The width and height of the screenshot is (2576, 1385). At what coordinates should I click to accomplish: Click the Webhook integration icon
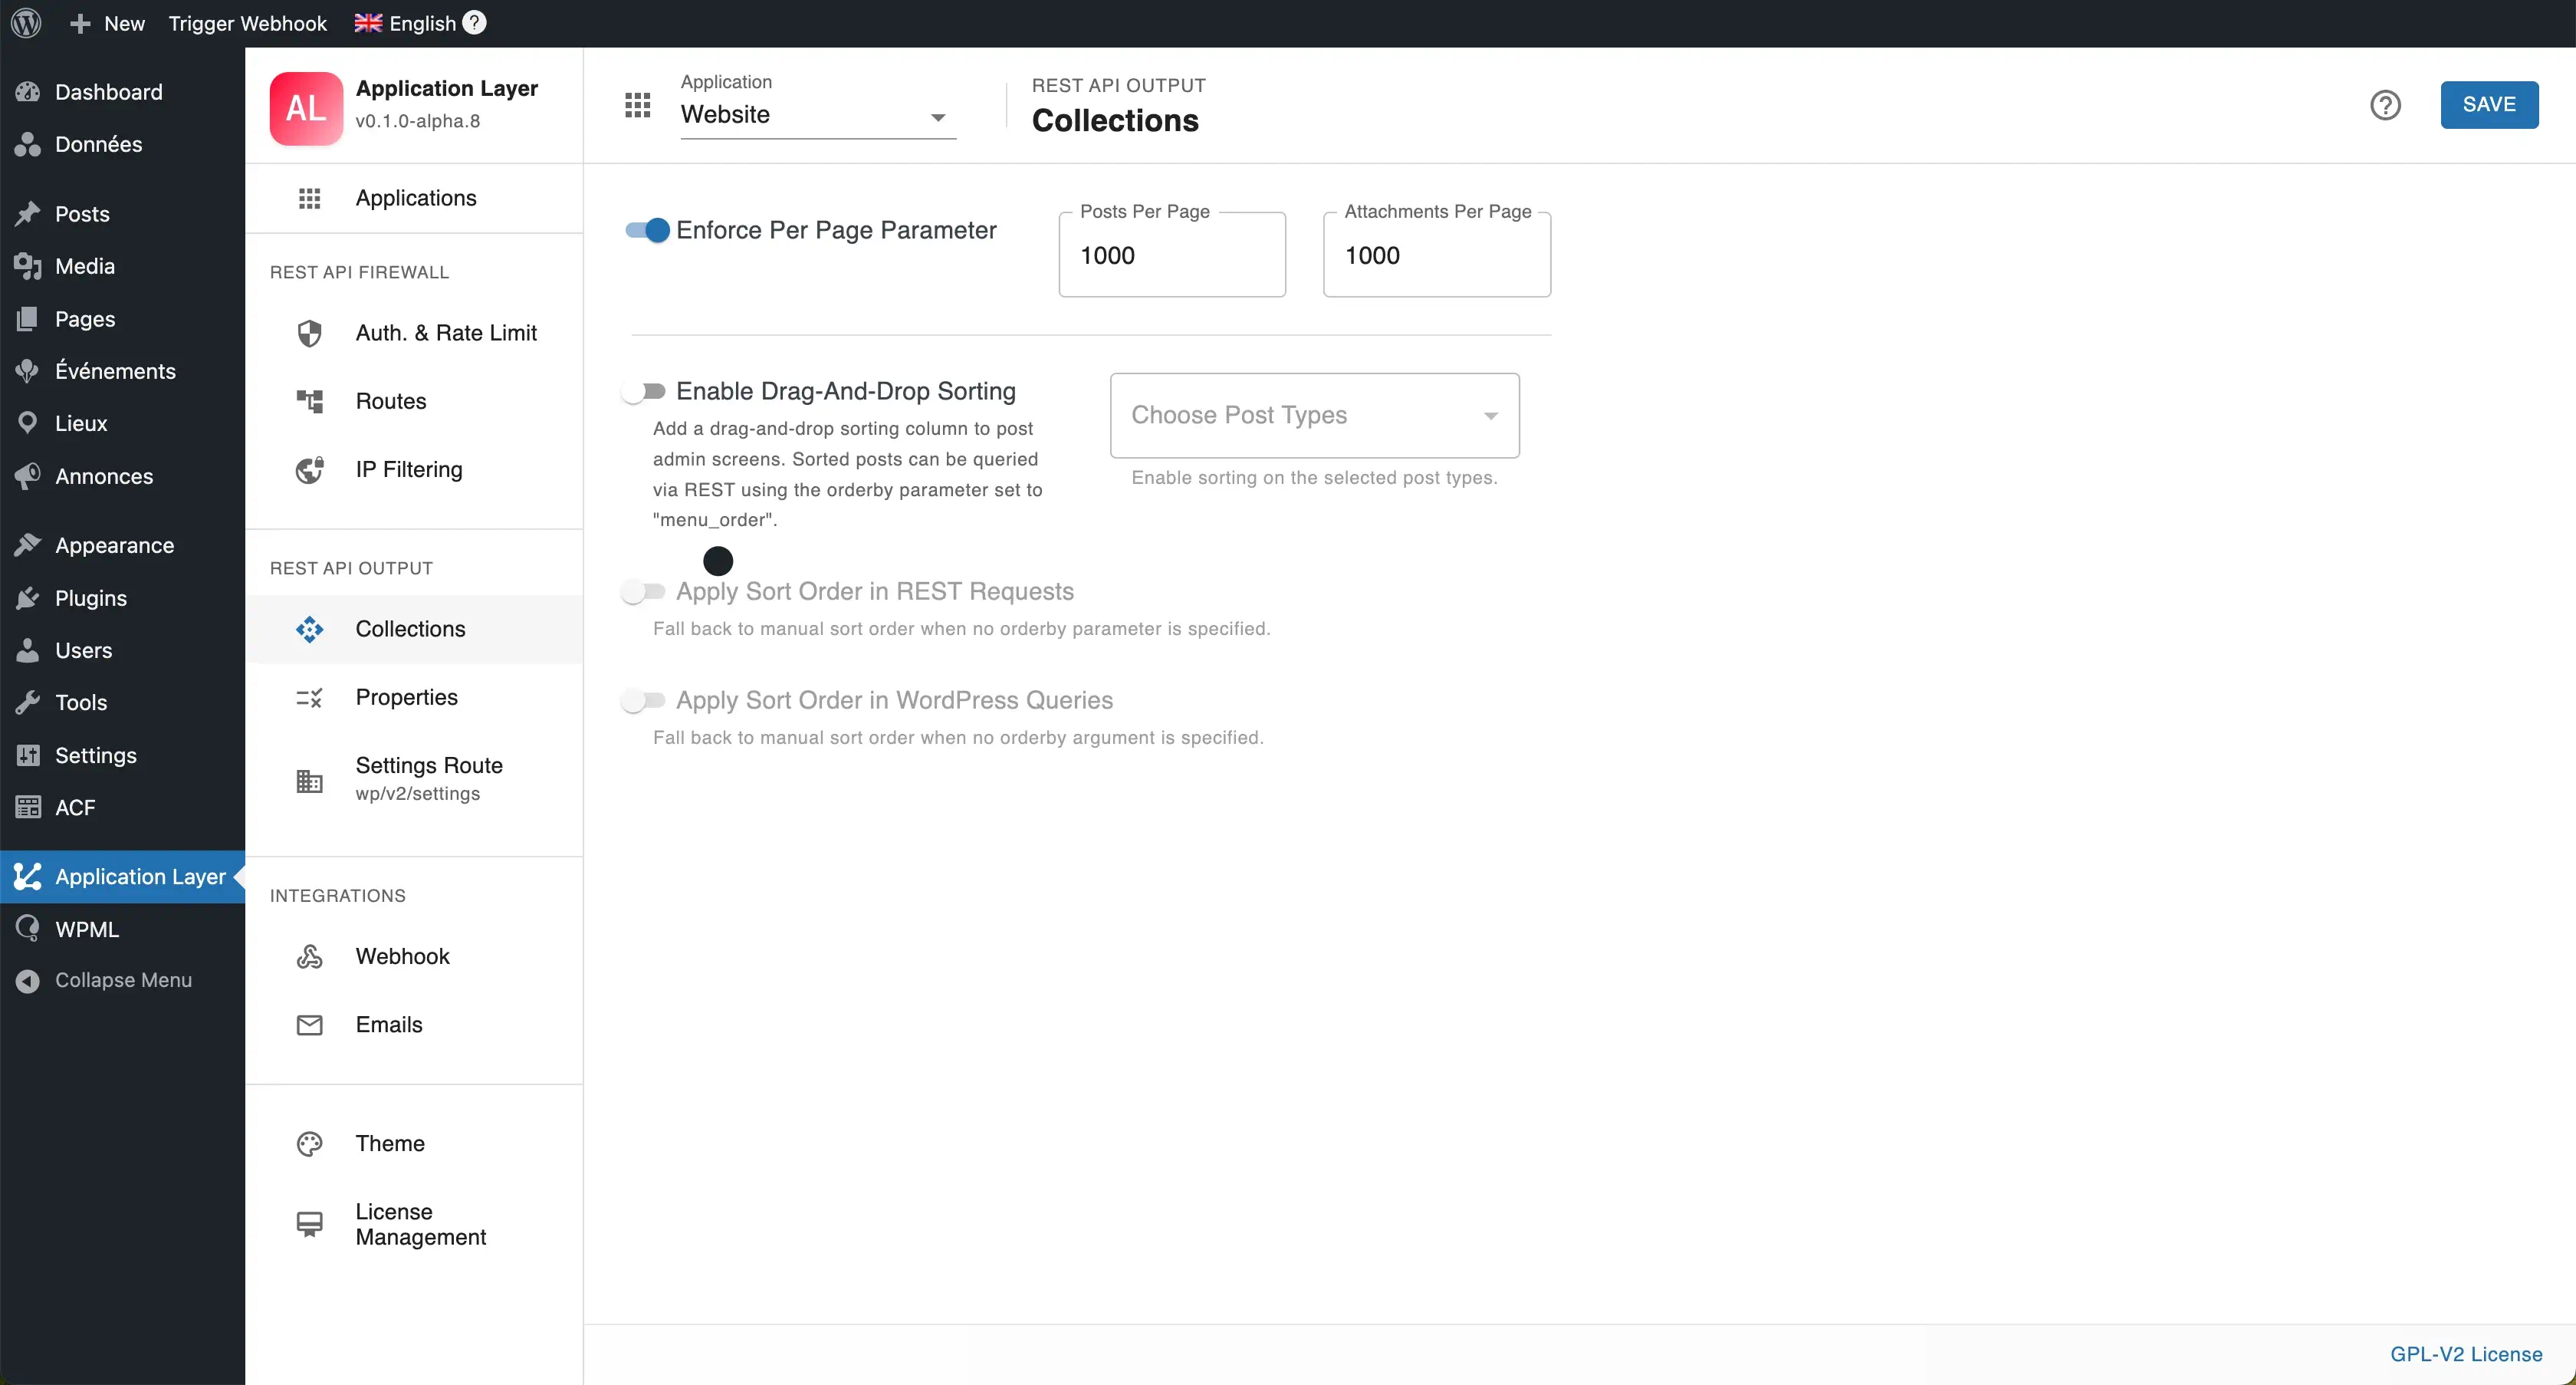click(x=309, y=956)
